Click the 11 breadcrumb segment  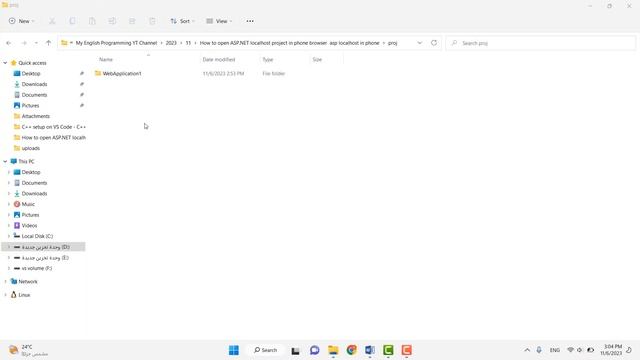[188, 43]
